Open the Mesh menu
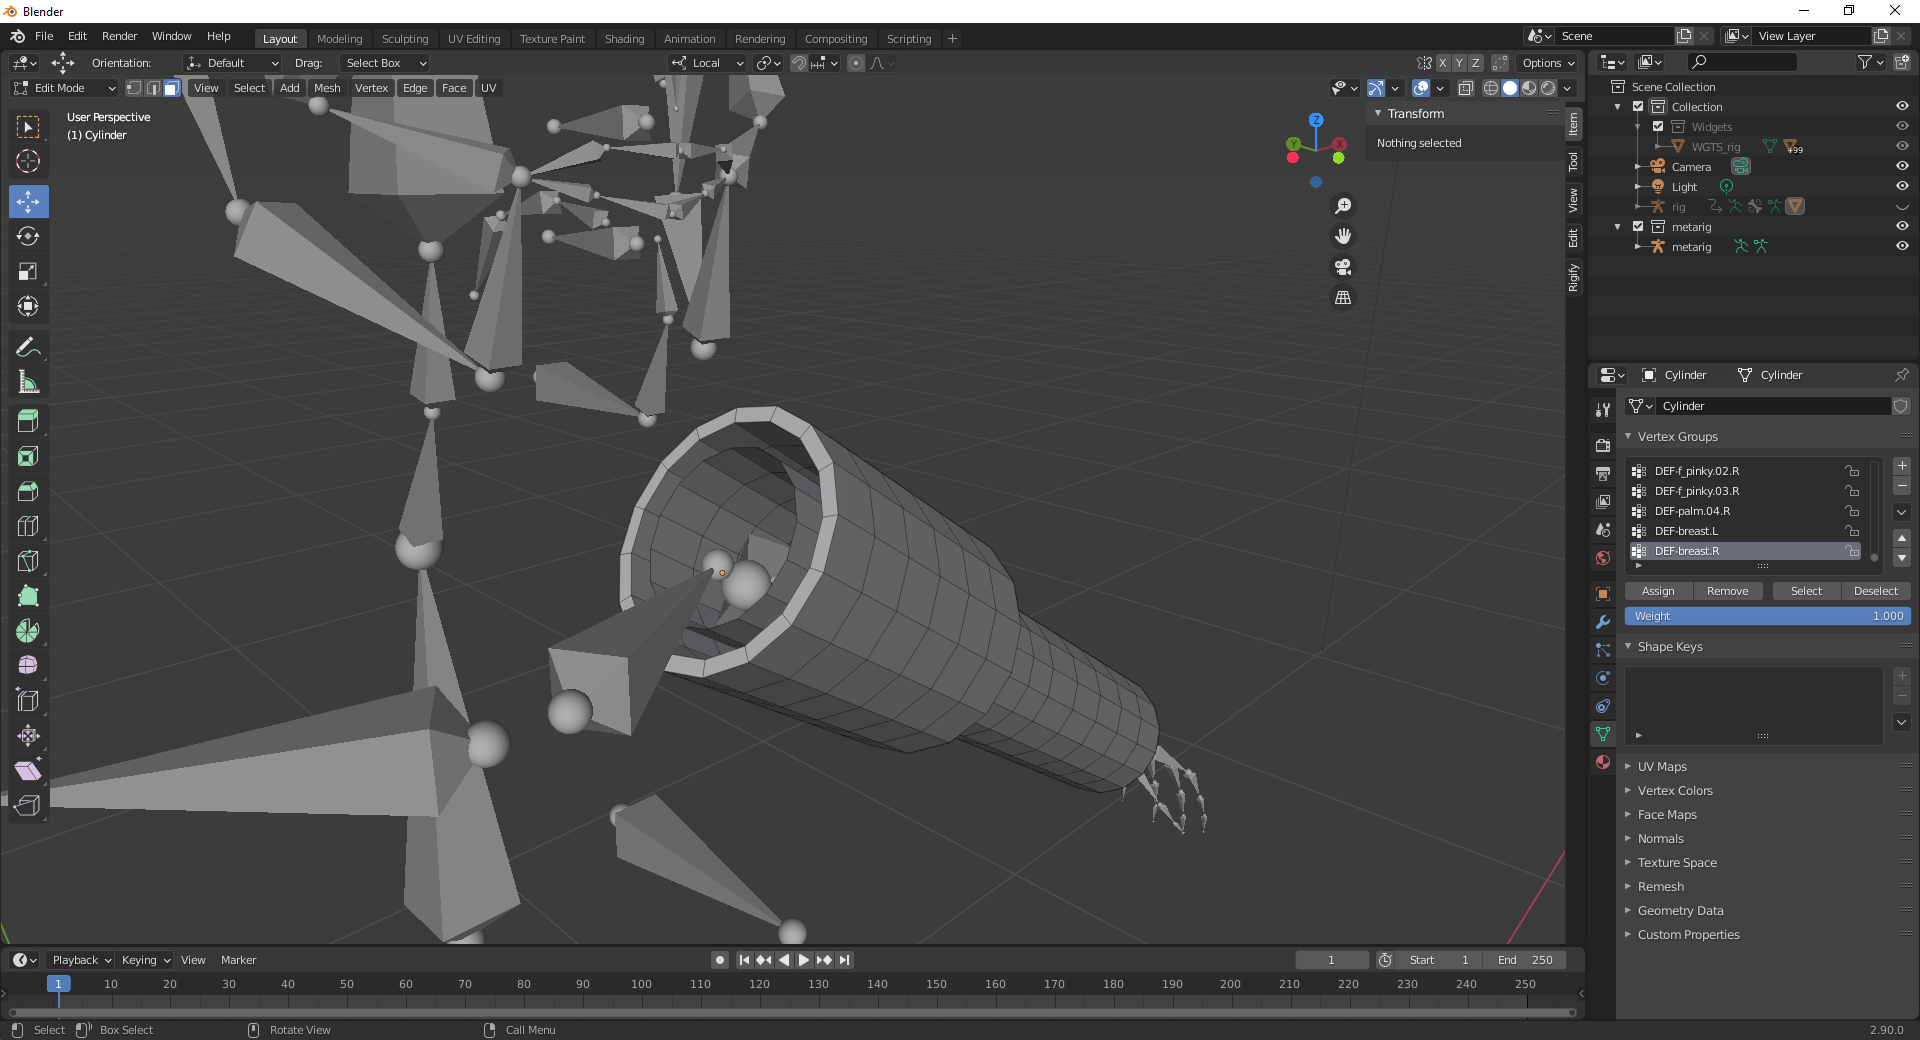Screen dimensions: 1920x1040 click(327, 88)
